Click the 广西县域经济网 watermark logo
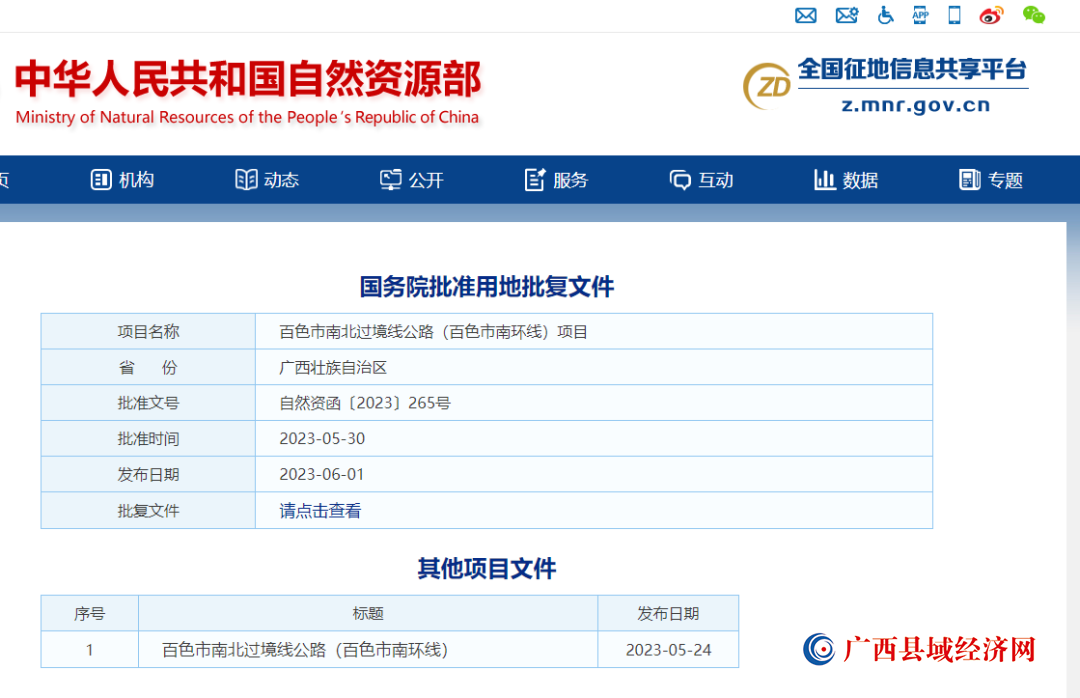 919,649
